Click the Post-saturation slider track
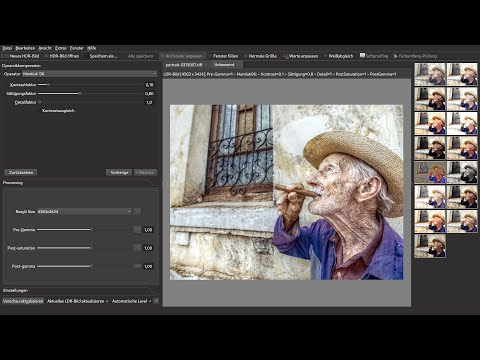This screenshot has width=480, height=360. [x=84, y=248]
